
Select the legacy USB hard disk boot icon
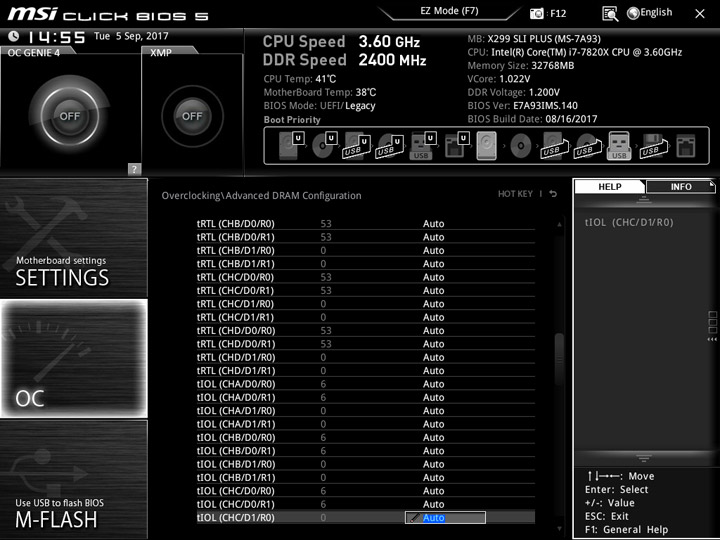tap(553, 146)
